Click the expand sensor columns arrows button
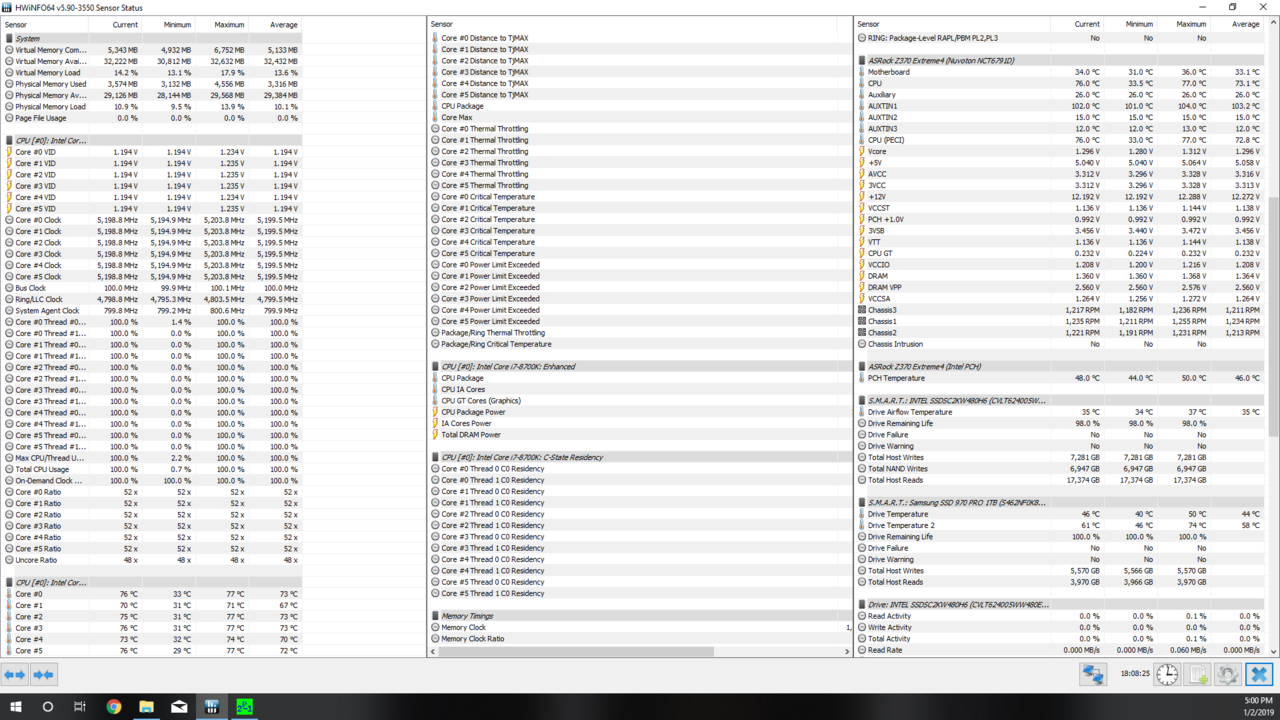Viewport: 1280px width, 720px height. pos(15,675)
